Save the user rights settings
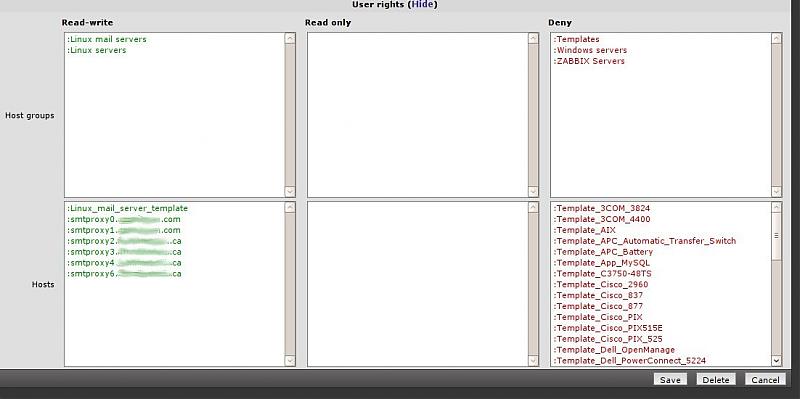800x399 pixels. (670, 380)
